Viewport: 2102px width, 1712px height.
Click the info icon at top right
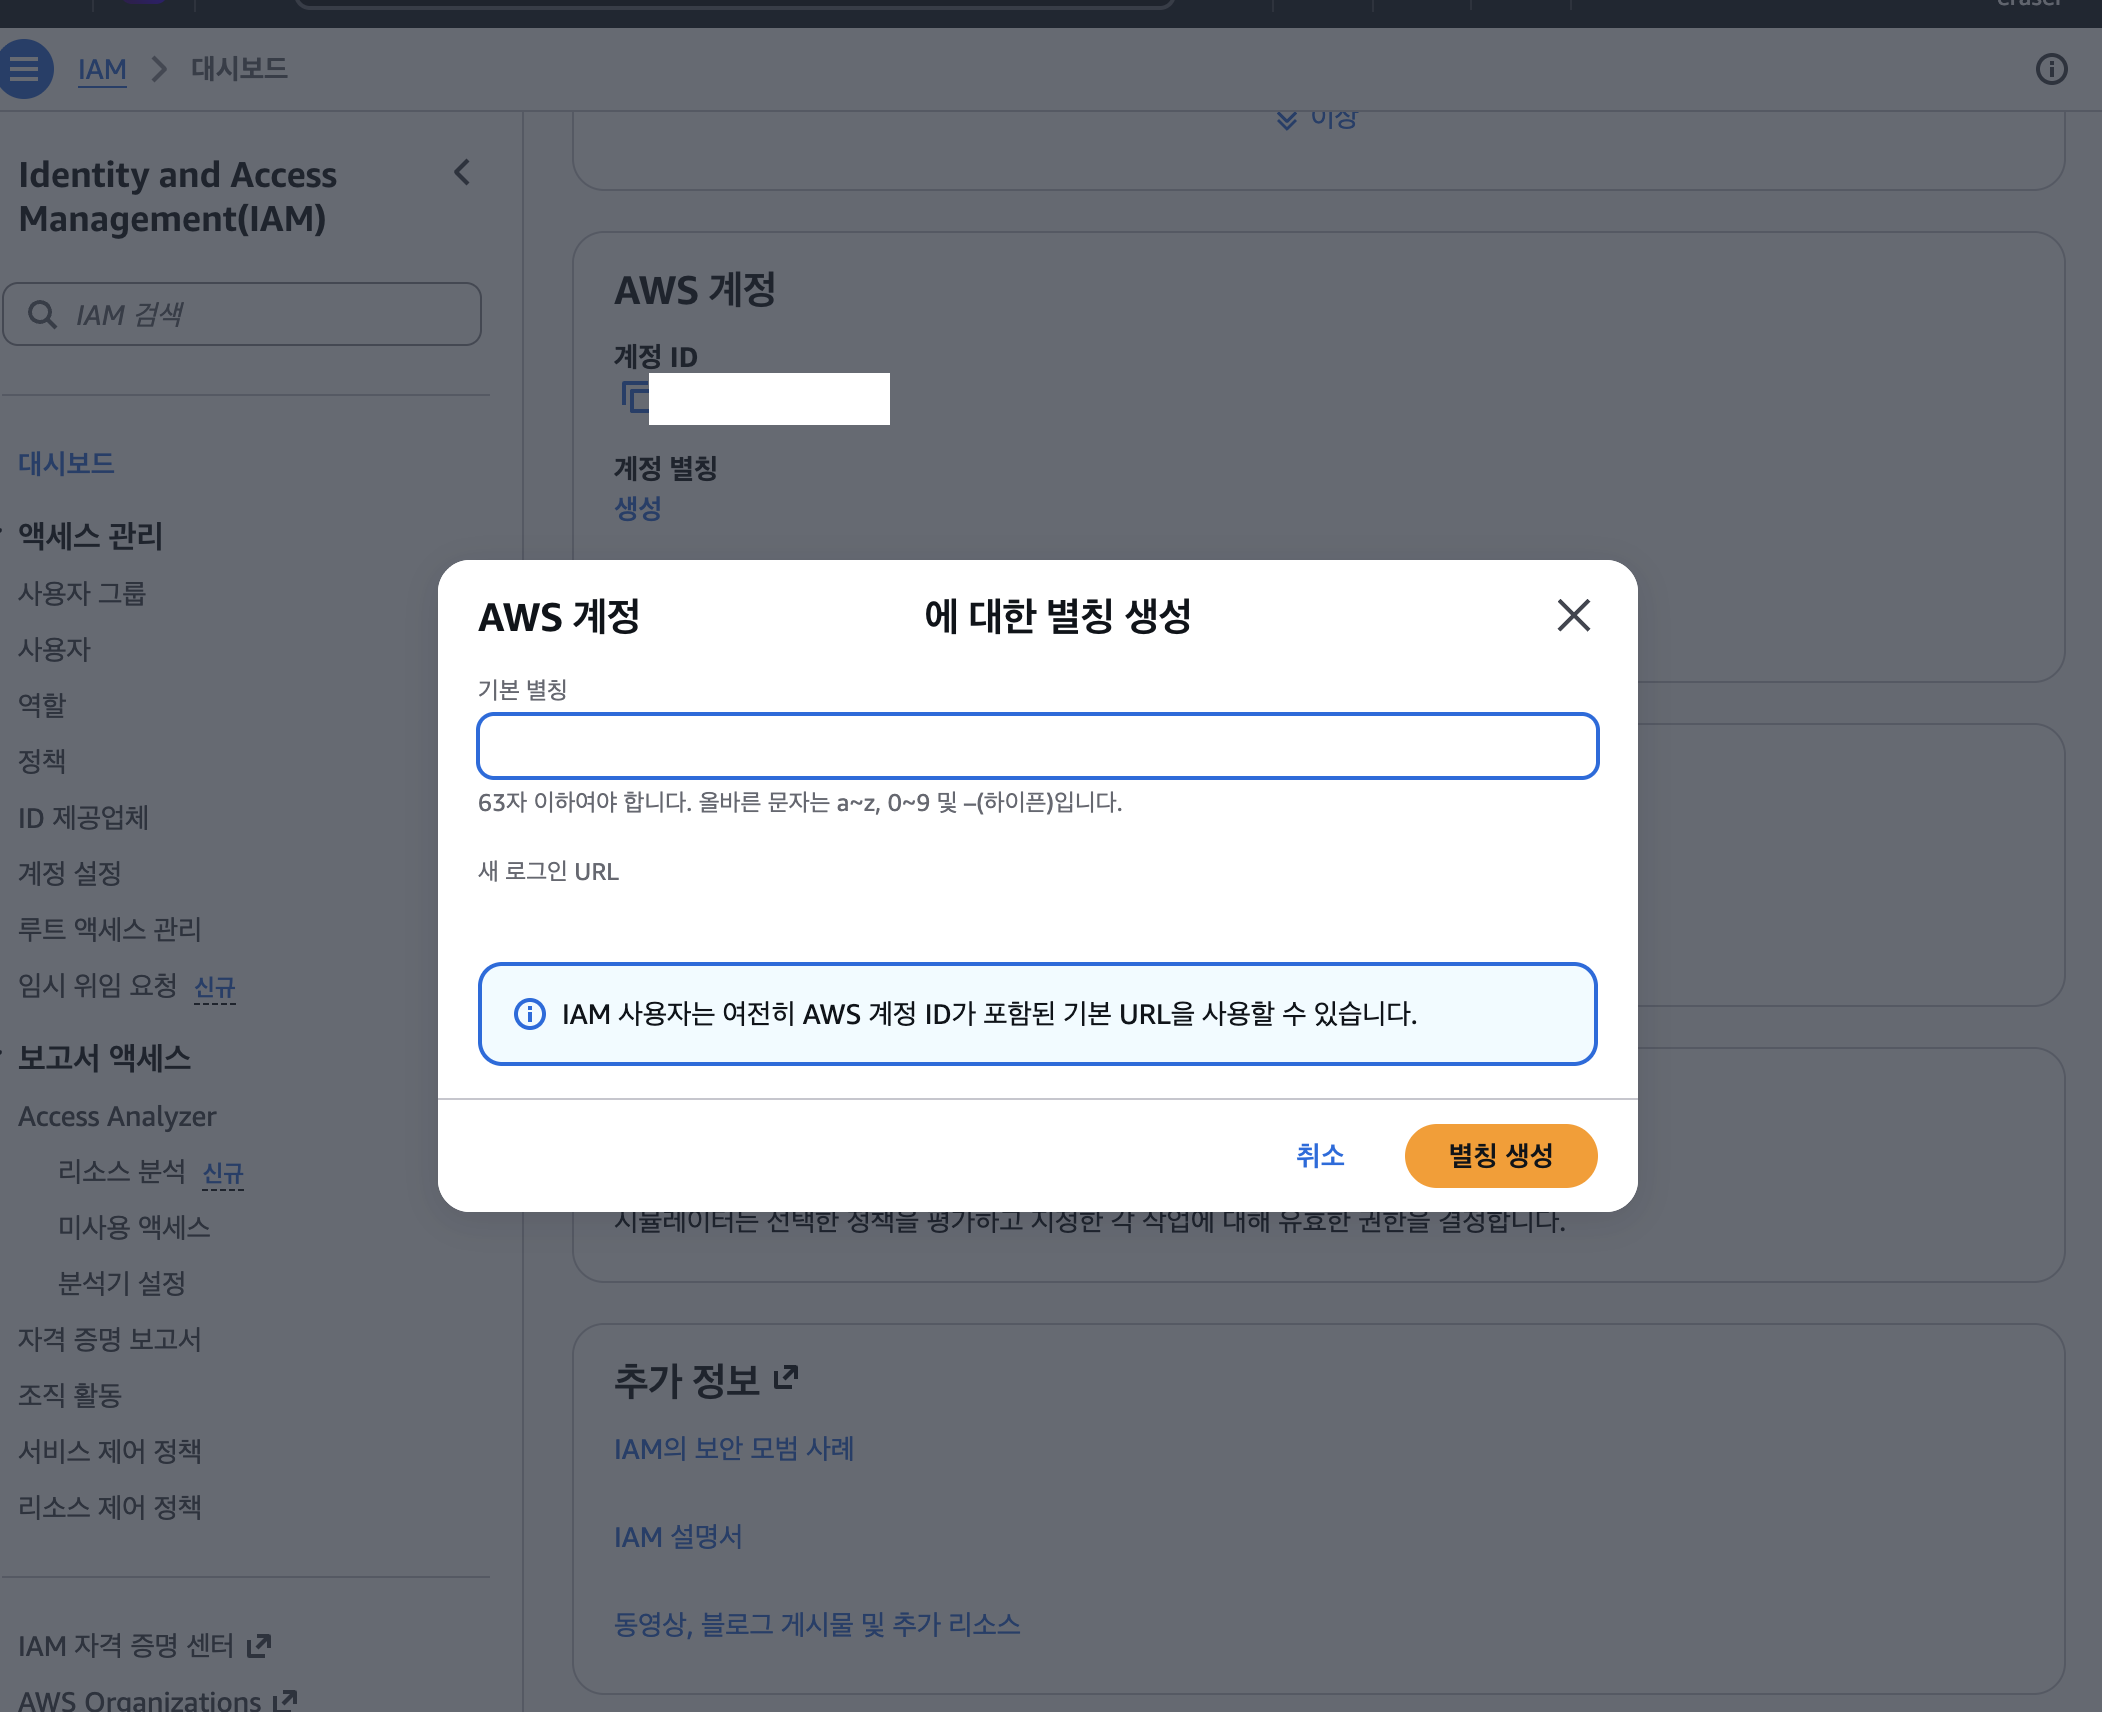2052,68
